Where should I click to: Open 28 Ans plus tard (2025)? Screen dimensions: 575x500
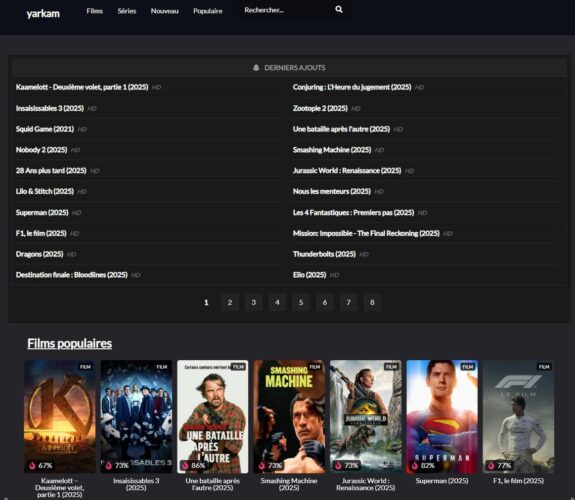point(51,171)
